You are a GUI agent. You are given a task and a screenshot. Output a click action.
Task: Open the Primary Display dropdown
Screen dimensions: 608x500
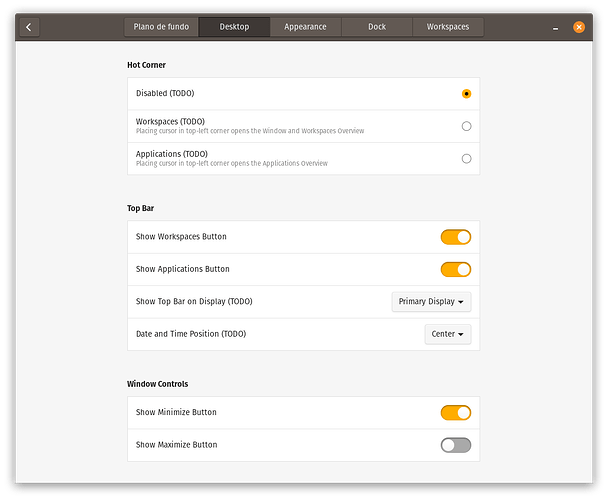coord(431,301)
